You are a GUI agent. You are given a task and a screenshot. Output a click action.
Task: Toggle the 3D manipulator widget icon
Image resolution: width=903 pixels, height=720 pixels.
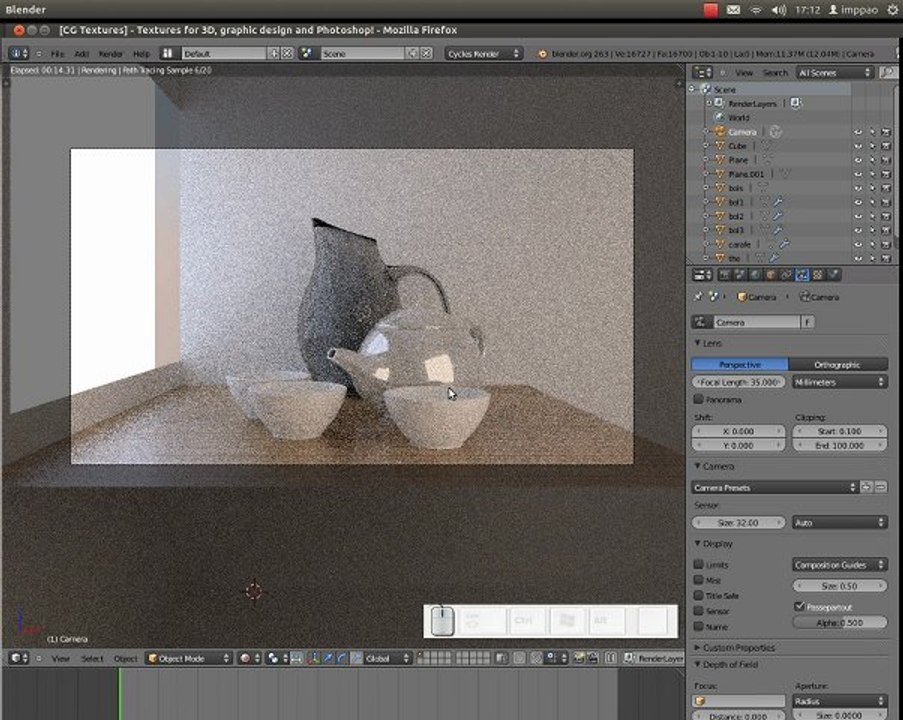click(x=314, y=658)
